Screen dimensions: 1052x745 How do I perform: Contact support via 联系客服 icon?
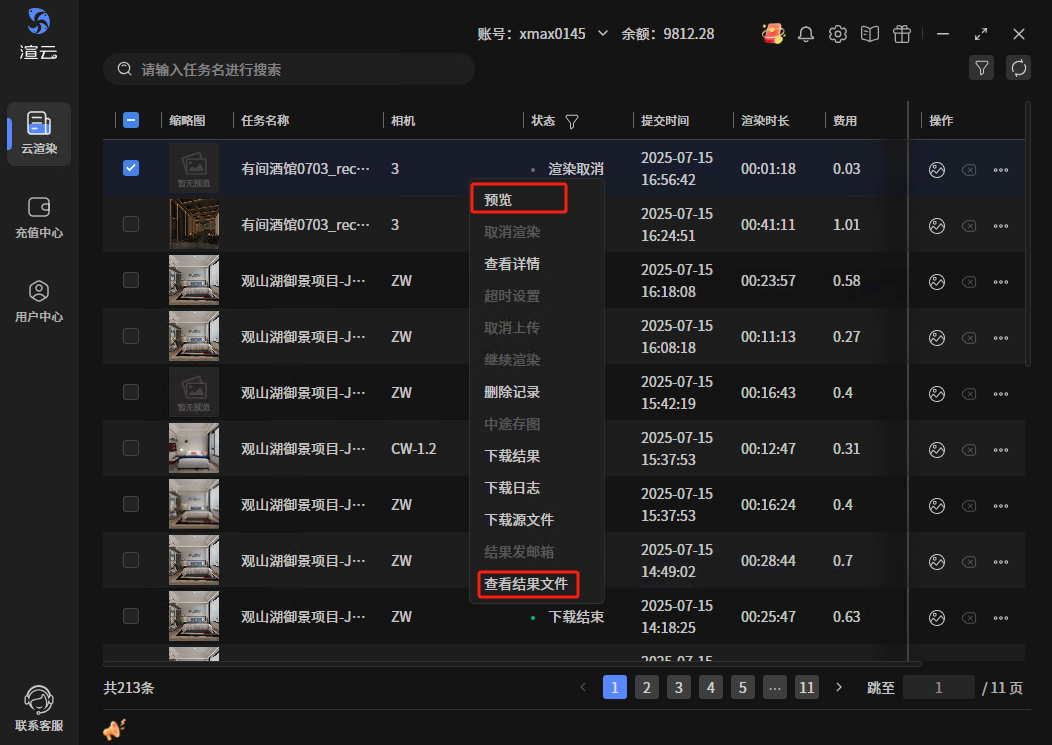point(39,708)
